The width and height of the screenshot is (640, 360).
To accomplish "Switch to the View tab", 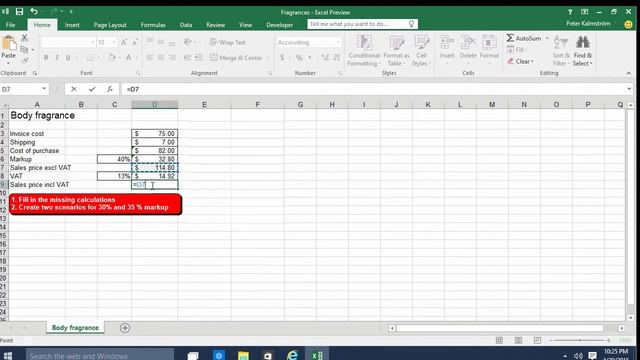I will pos(245,25).
